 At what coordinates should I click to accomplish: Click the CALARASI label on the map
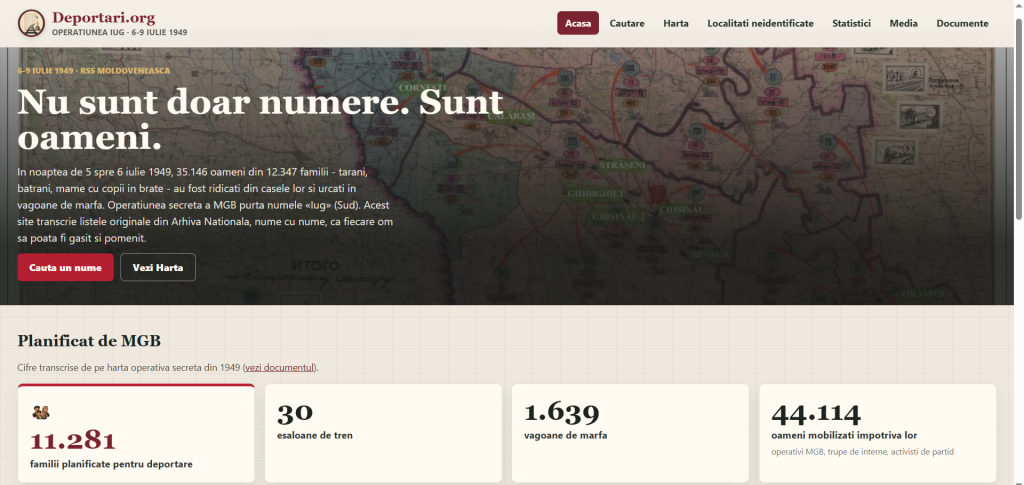click(x=511, y=116)
